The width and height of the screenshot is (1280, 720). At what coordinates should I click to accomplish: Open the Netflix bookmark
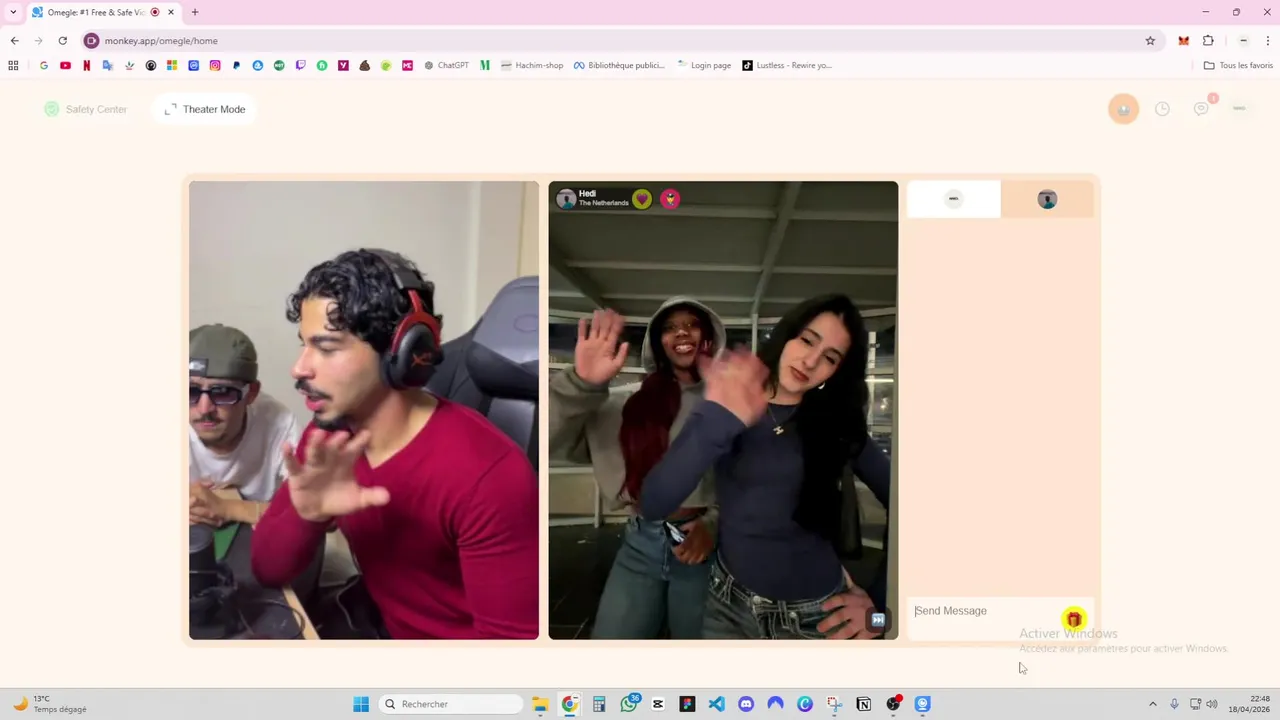coord(87,65)
